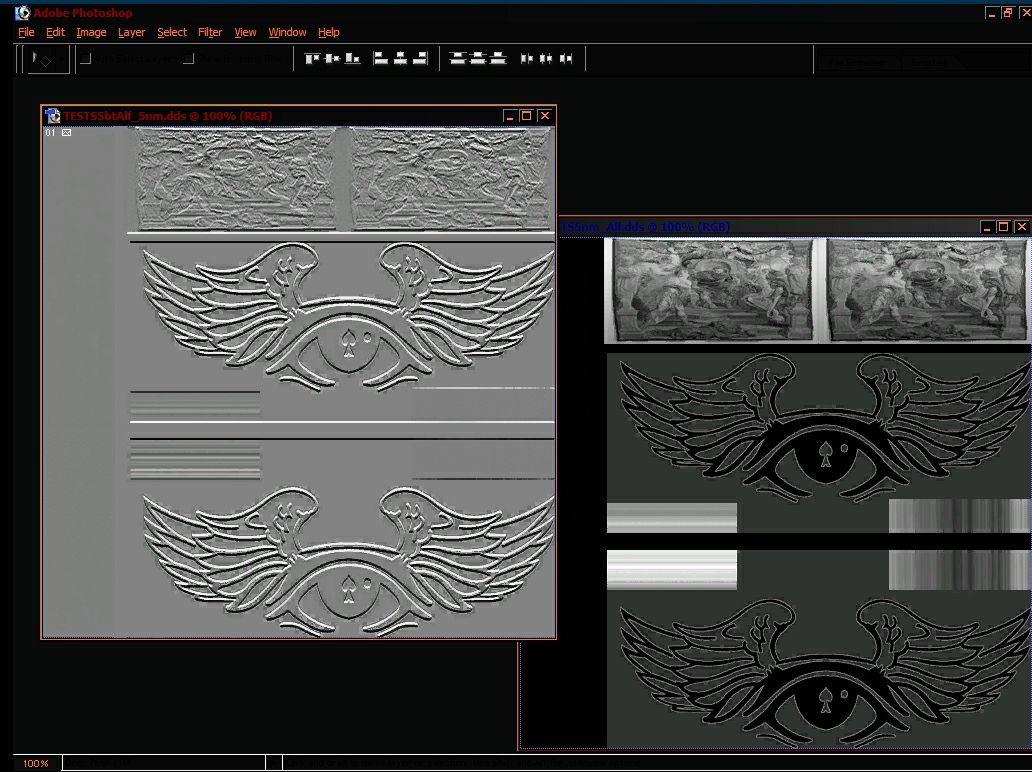The image size is (1032, 772).
Task: Click the Align Horizontal Centers icon
Action: [x=401, y=59]
